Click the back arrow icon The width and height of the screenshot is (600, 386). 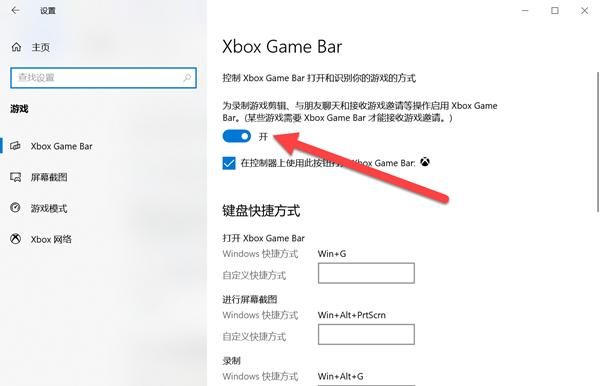(15, 10)
